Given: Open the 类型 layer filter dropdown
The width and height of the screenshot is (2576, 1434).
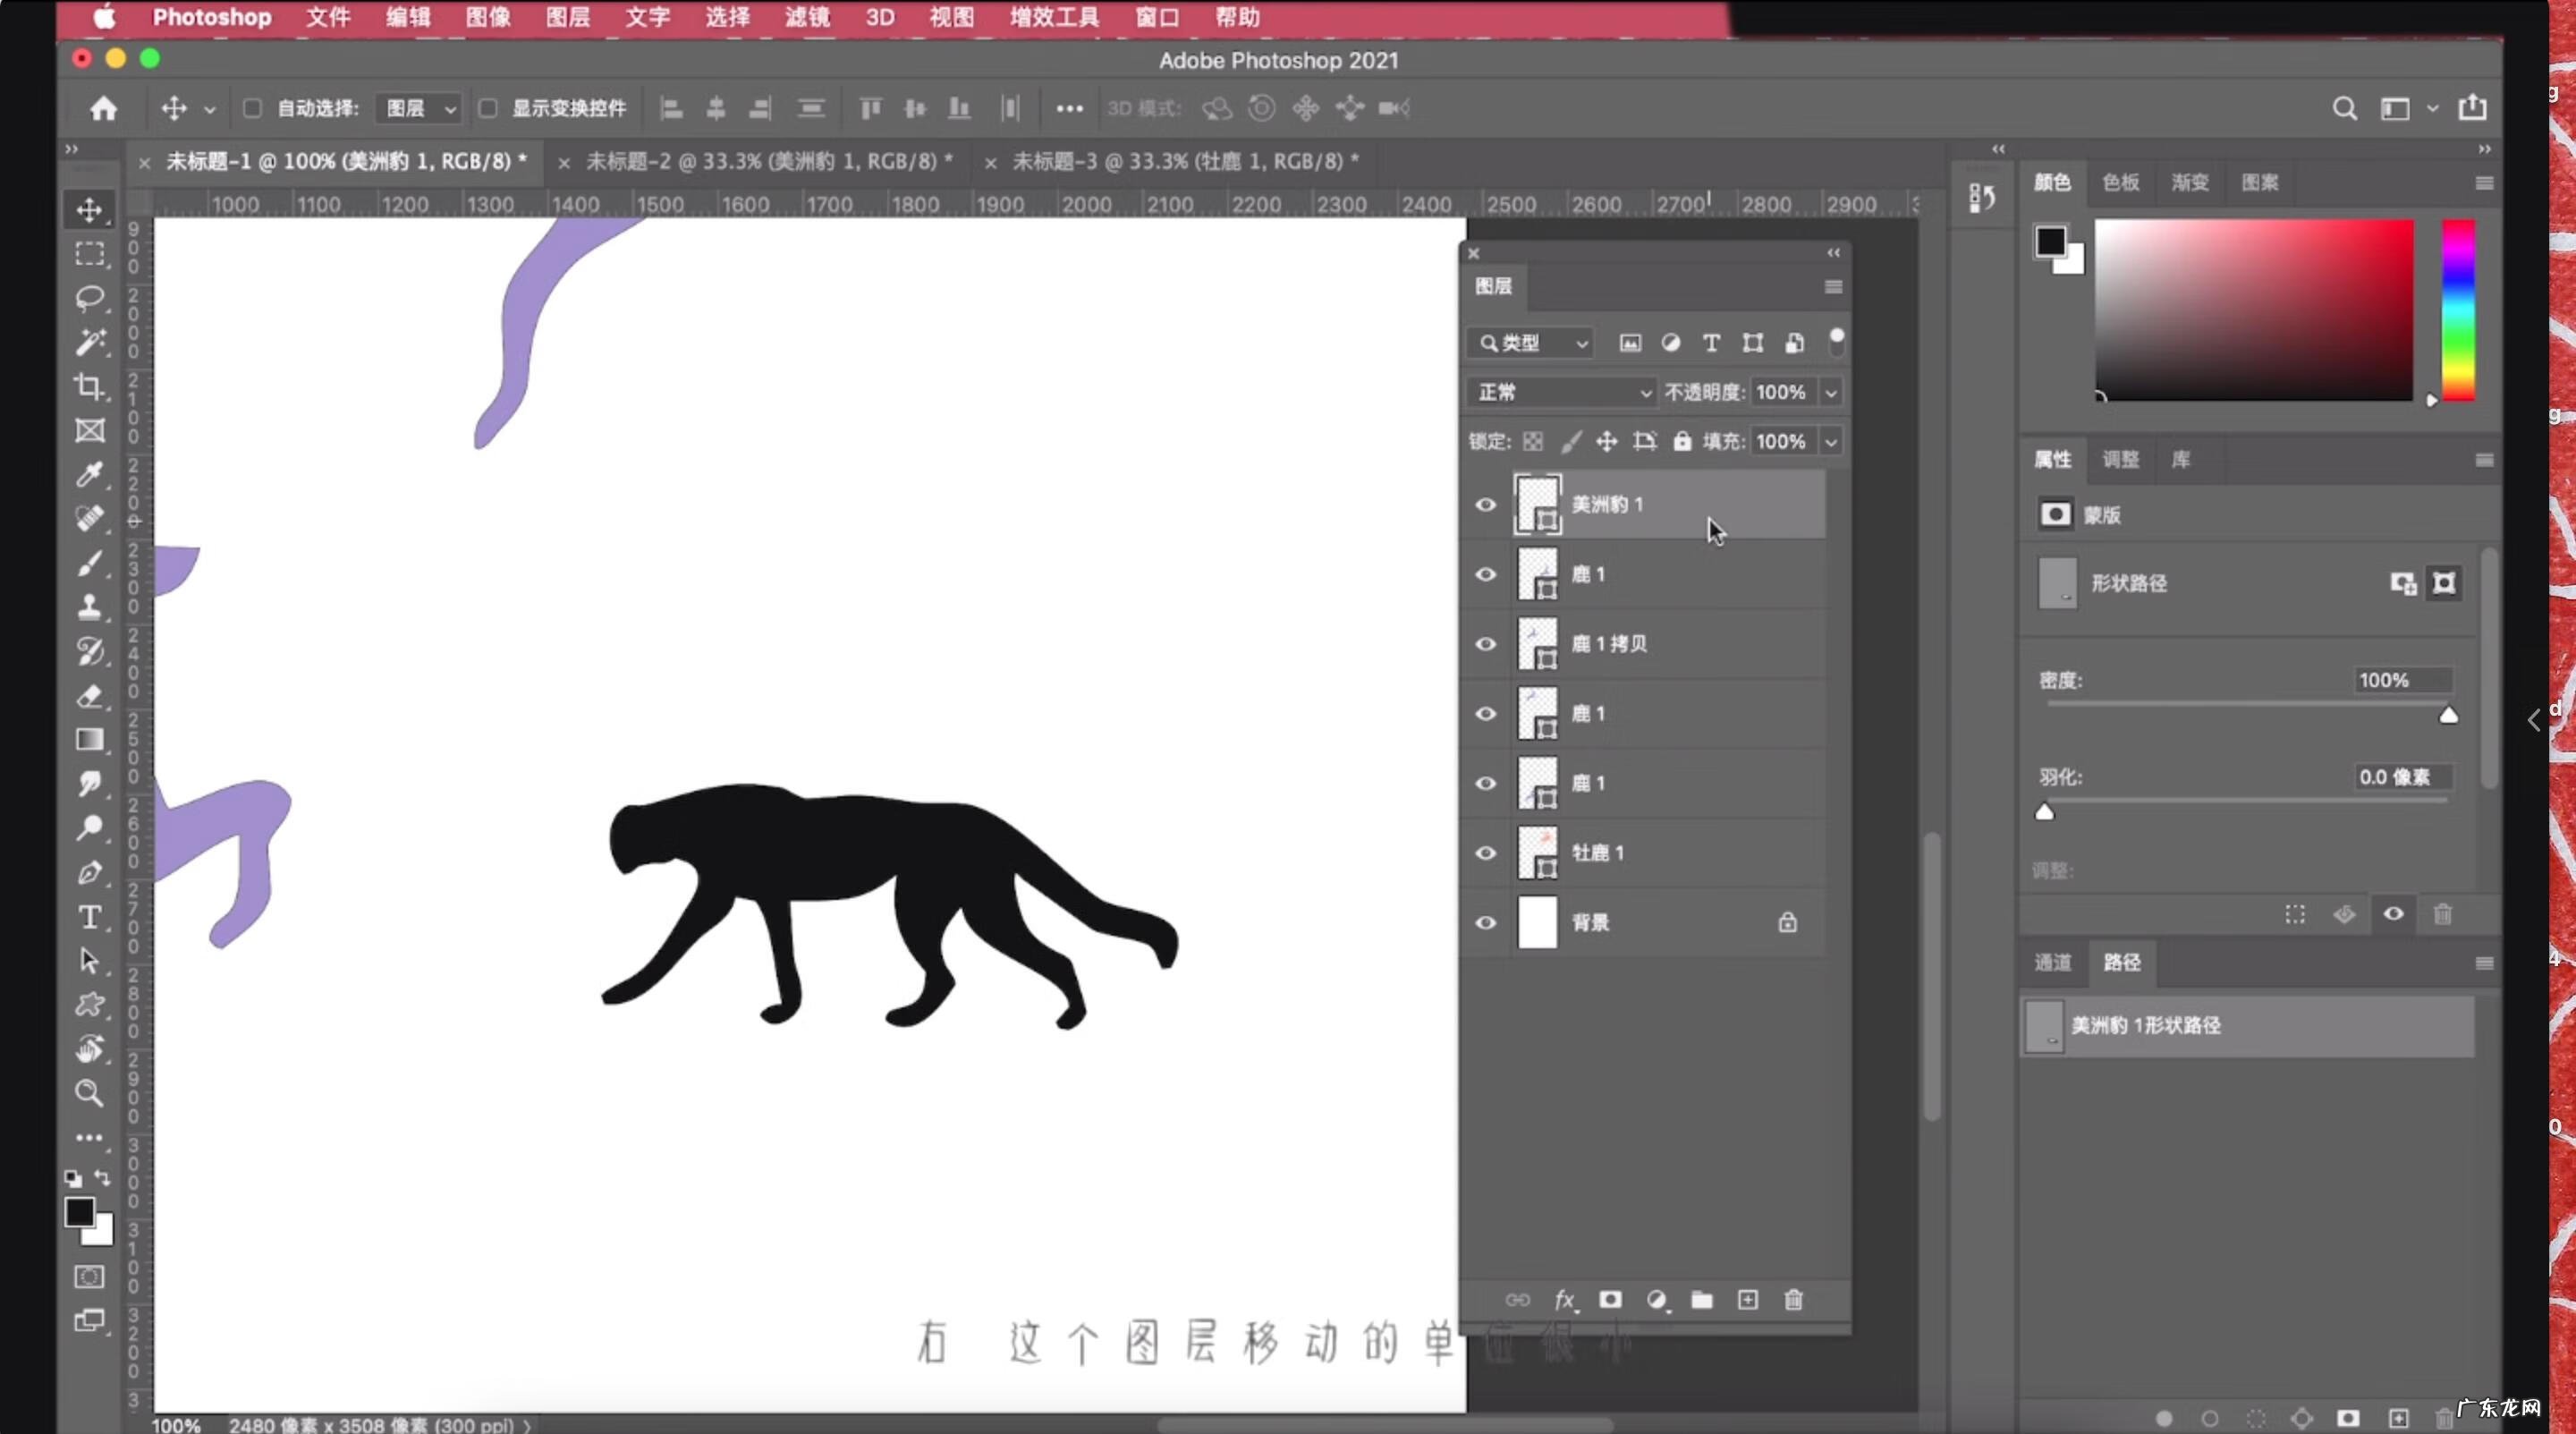Looking at the screenshot, I should pos(1530,343).
